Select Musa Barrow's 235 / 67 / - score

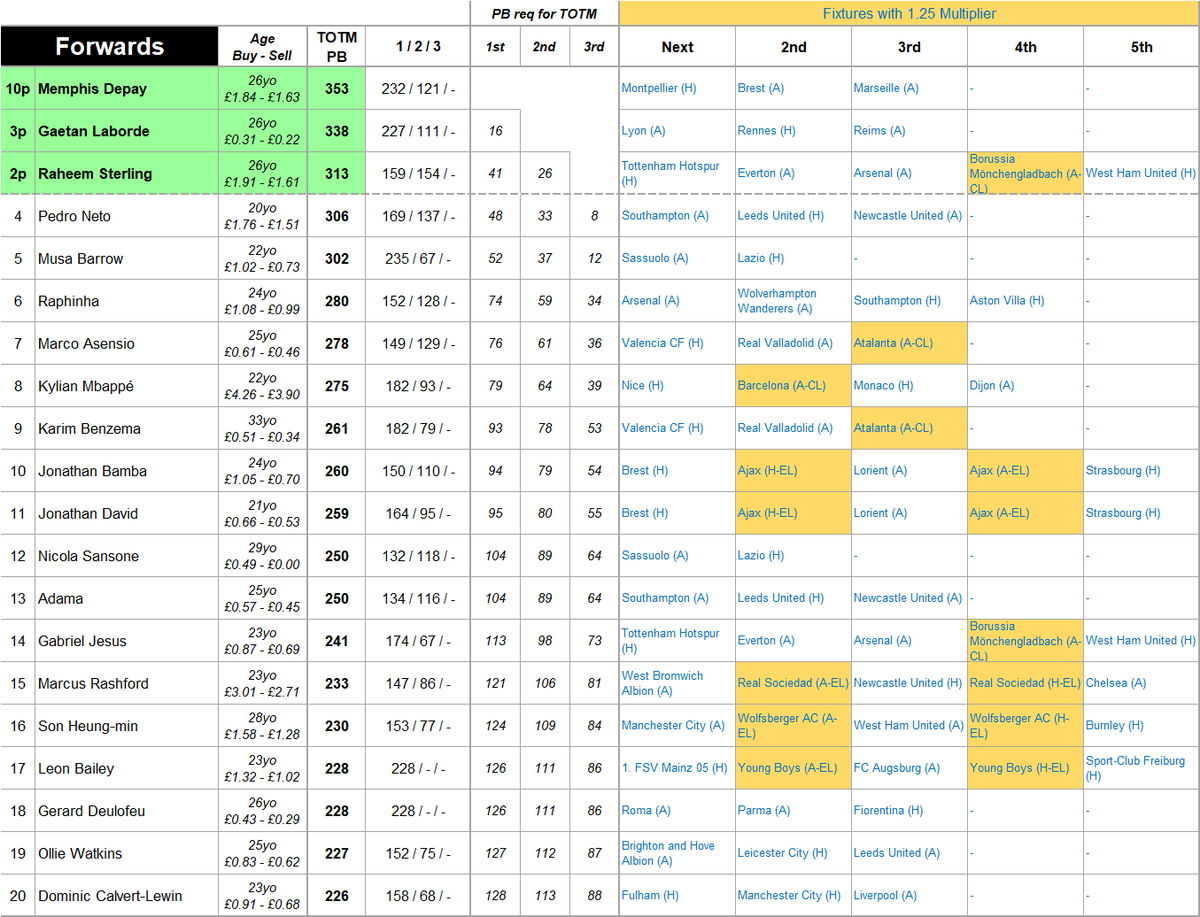click(417, 259)
